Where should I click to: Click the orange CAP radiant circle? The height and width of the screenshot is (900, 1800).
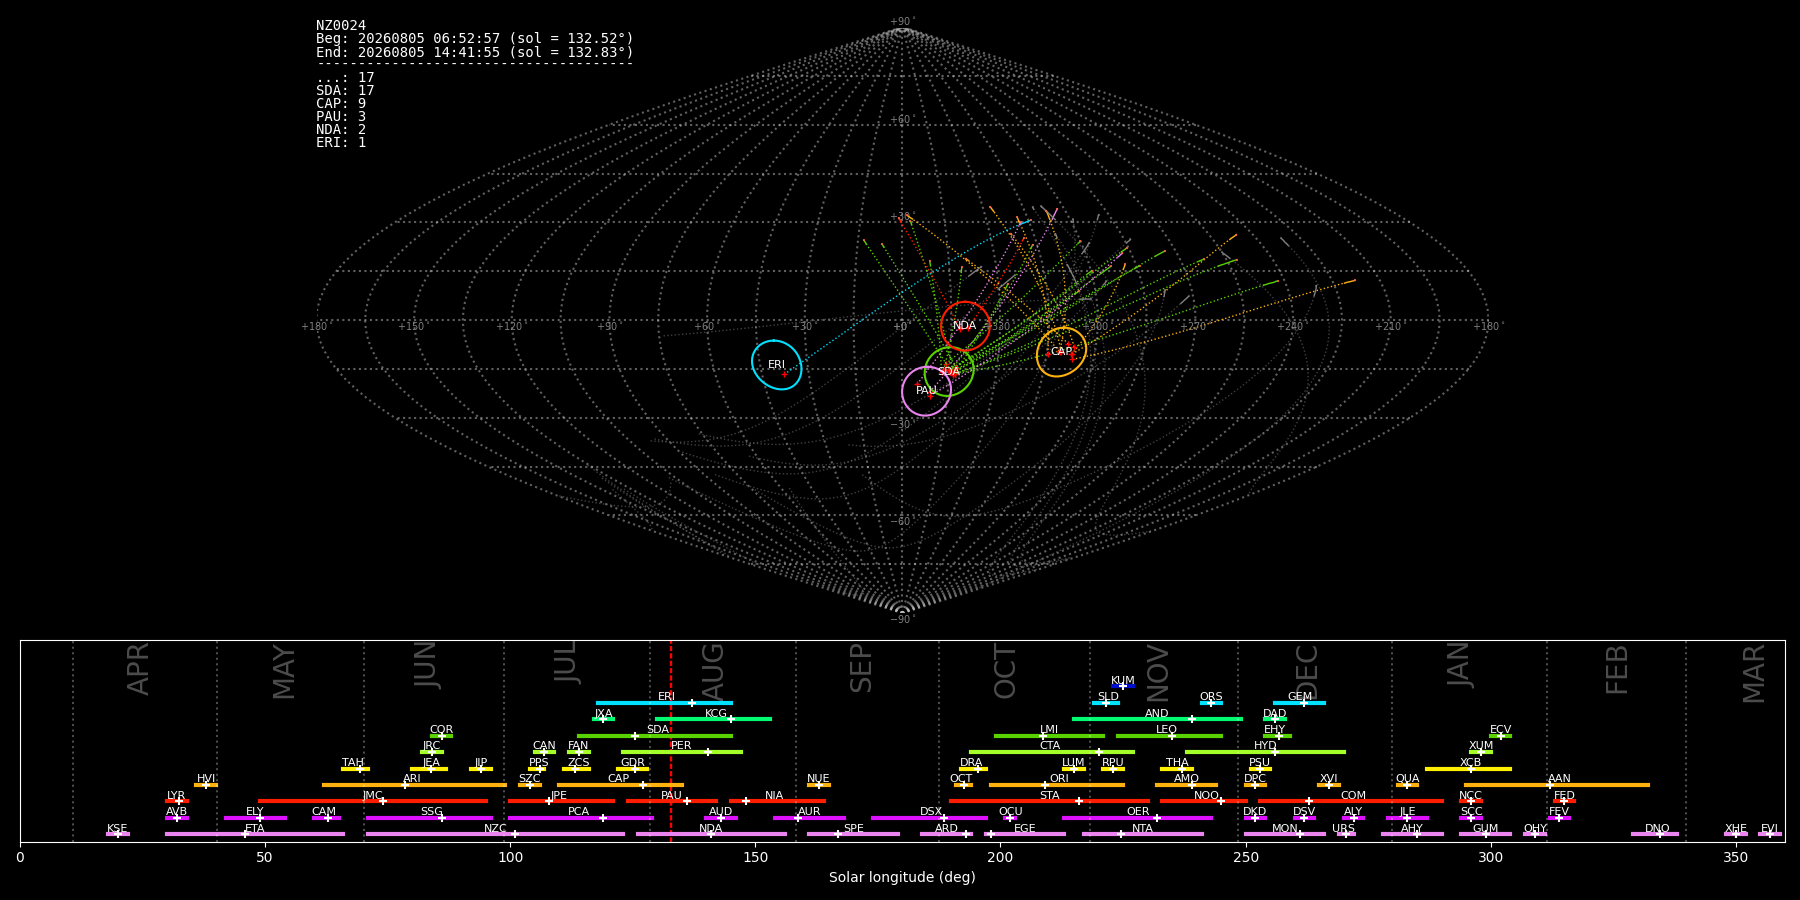[x=1061, y=352]
